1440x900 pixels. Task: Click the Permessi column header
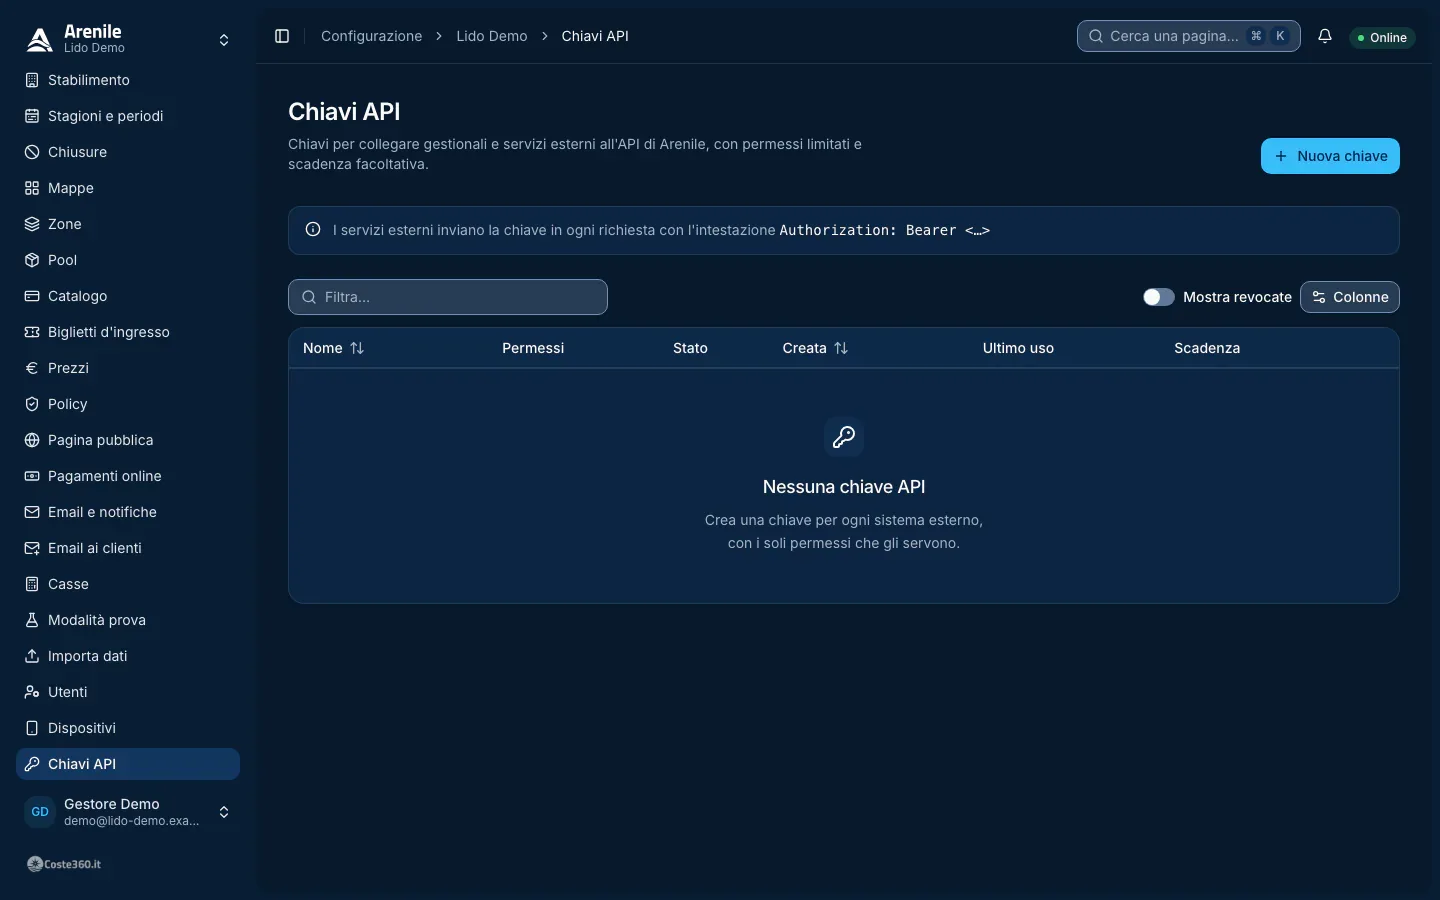click(533, 348)
